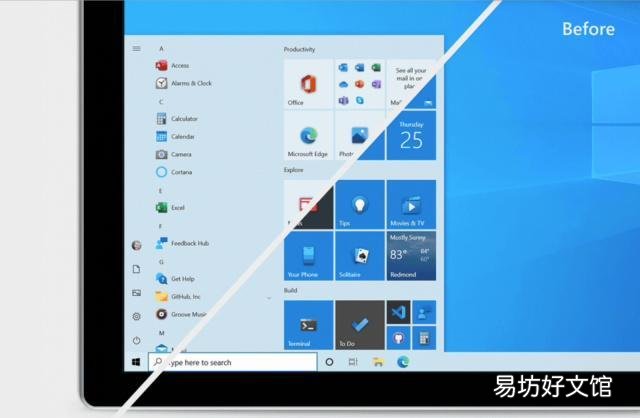Open Pictures from the Start rail

(136, 293)
